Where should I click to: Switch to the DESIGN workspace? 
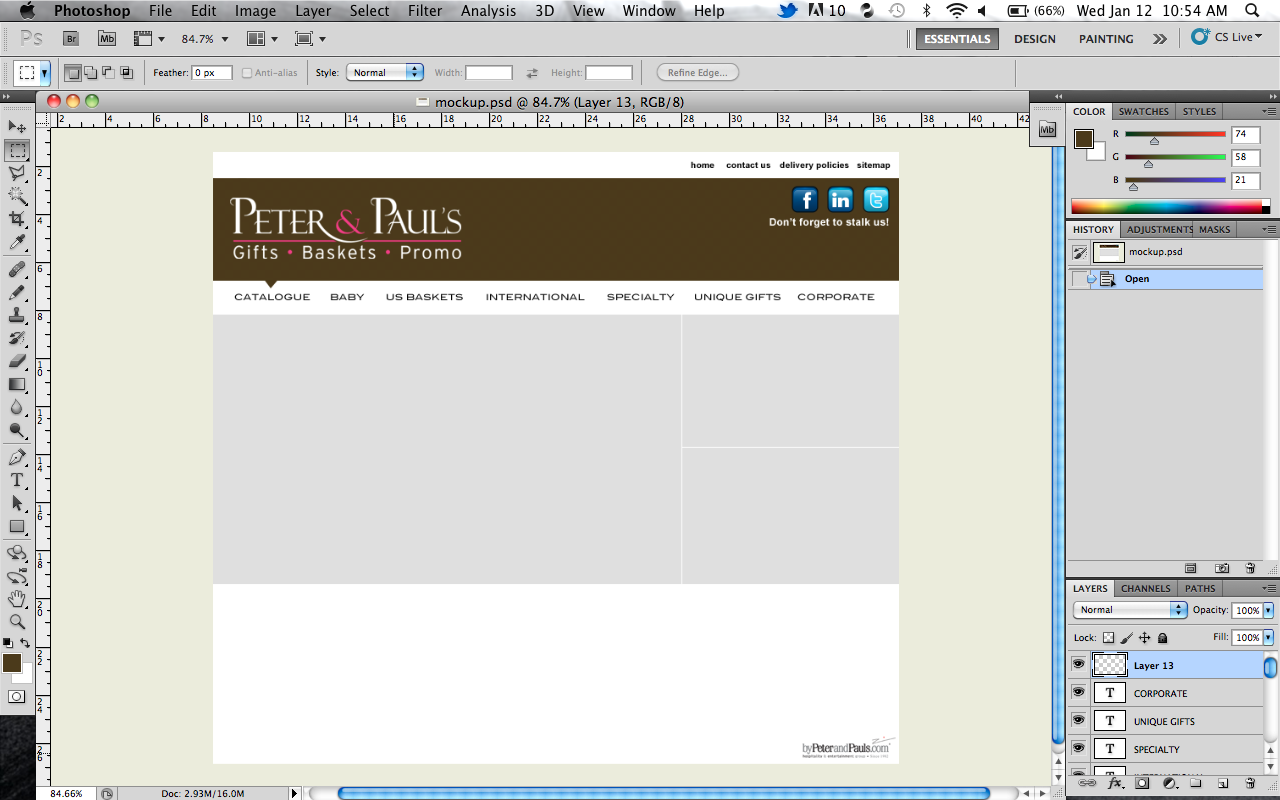[x=1034, y=39]
